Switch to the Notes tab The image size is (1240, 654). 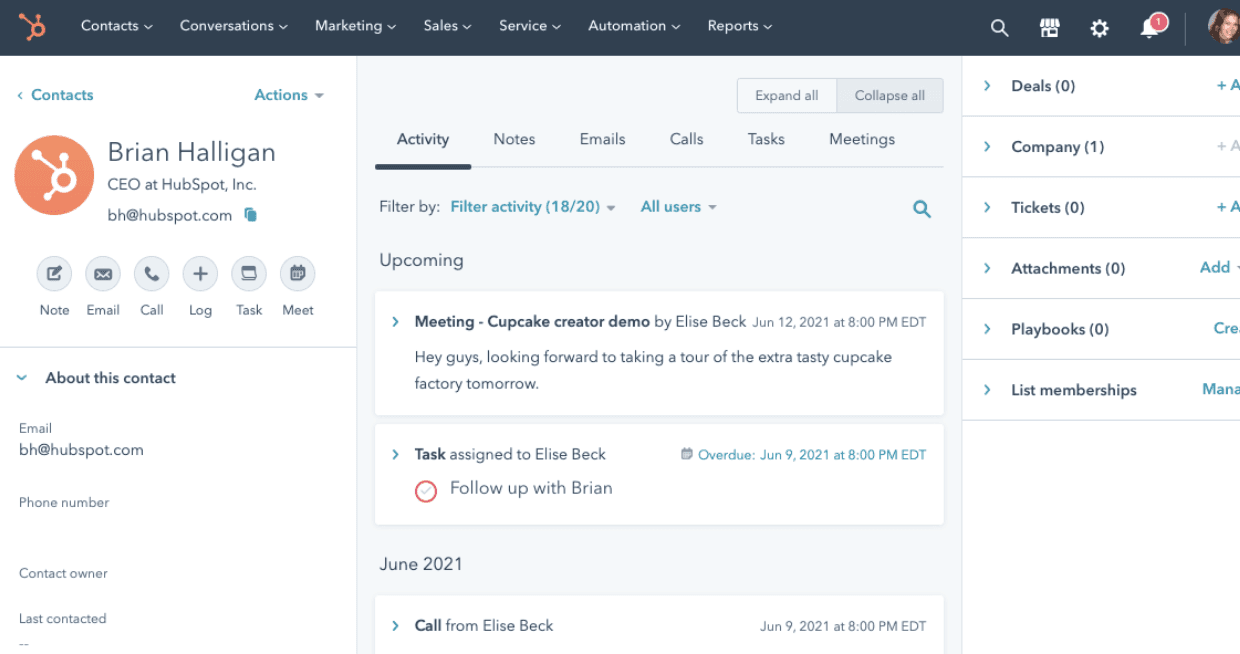click(x=514, y=140)
